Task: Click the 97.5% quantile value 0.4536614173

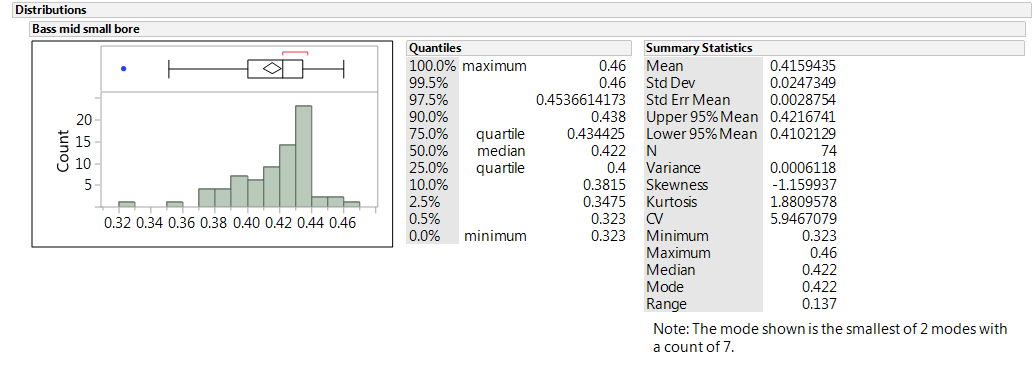Action: 581,101
